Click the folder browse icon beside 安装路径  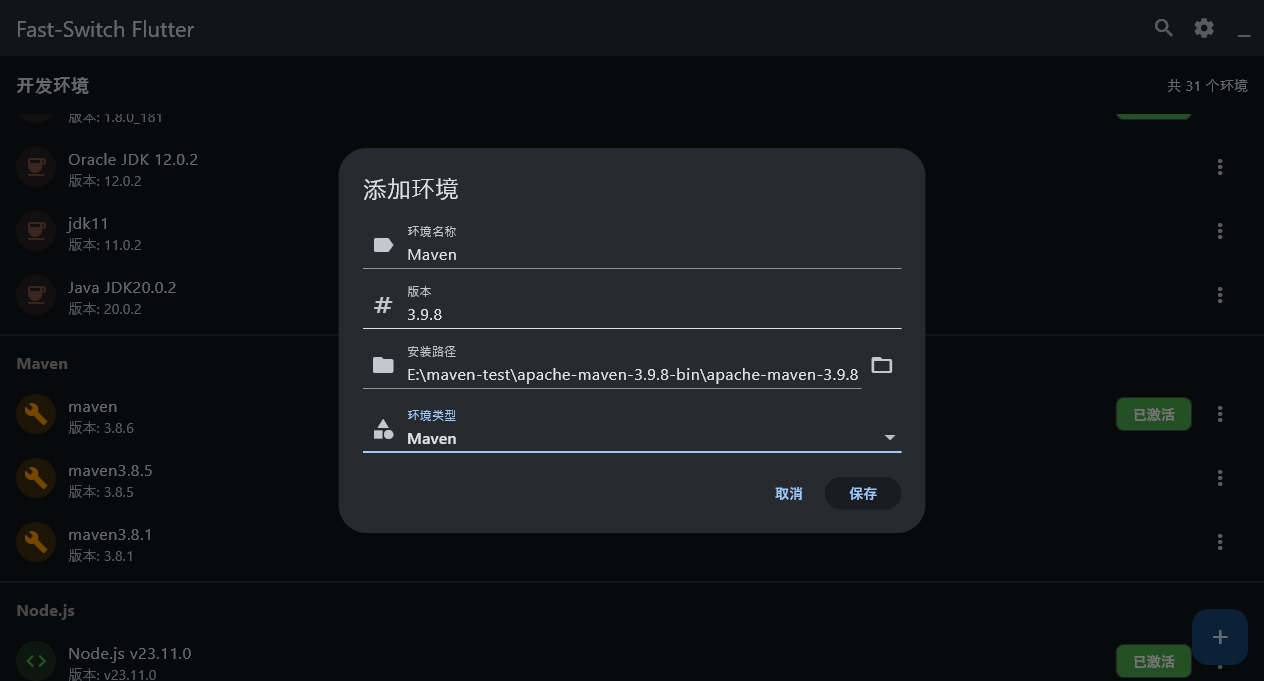pyautogui.click(x=881, y=365)
